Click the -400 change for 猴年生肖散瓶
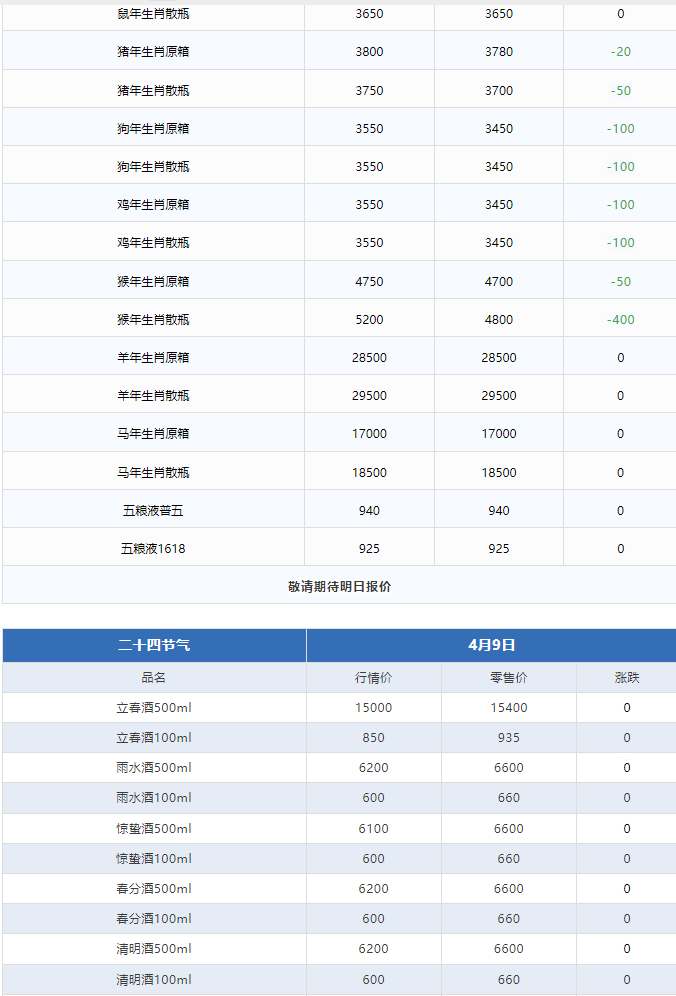 621,320
